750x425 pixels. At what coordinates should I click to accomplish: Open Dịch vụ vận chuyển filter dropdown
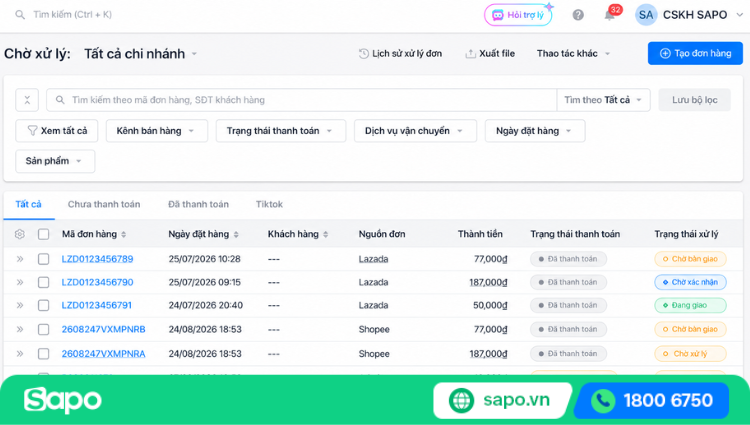[x=415, y=131]
